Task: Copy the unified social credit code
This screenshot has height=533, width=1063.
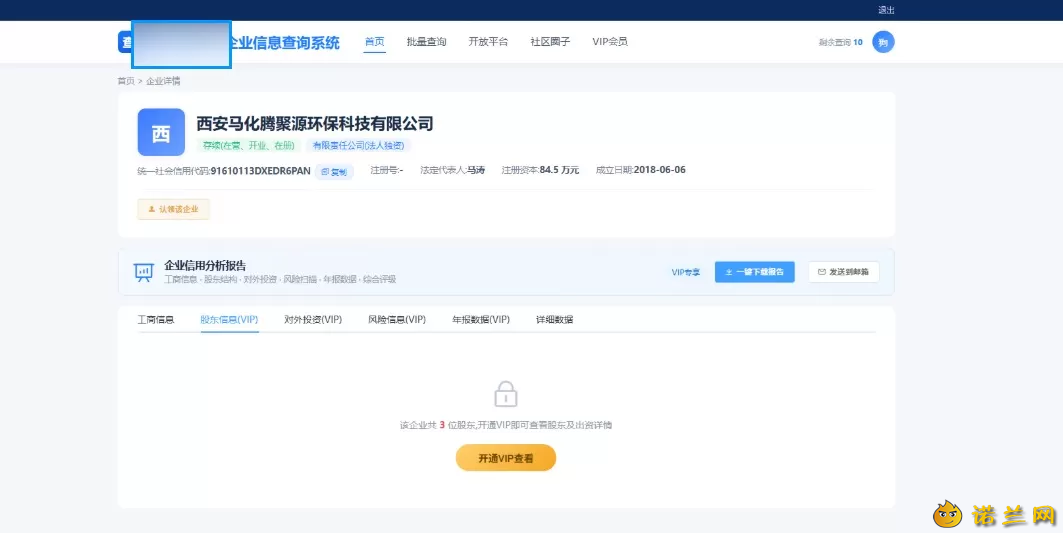Action: 334,172
